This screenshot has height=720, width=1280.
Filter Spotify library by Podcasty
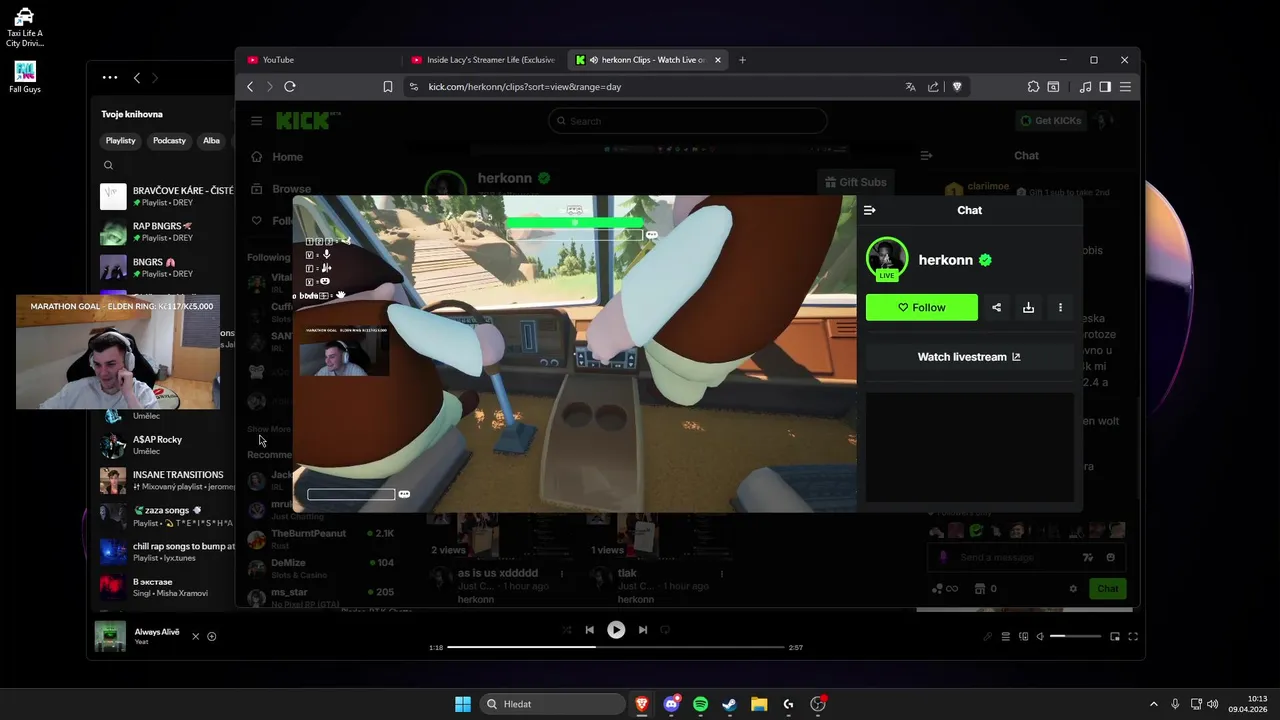pyautogui.click(x=169, y=141)
